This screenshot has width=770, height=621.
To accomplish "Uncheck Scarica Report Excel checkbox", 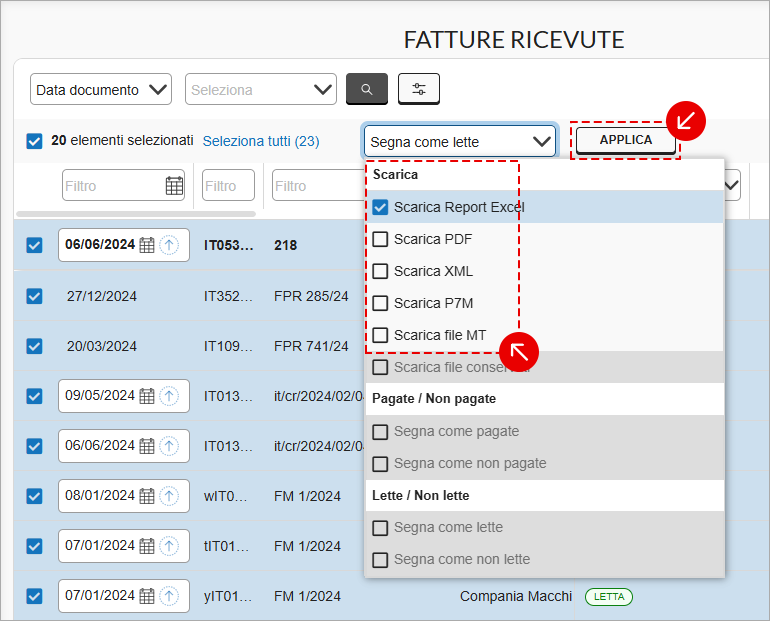I will (x=380, y=207).
